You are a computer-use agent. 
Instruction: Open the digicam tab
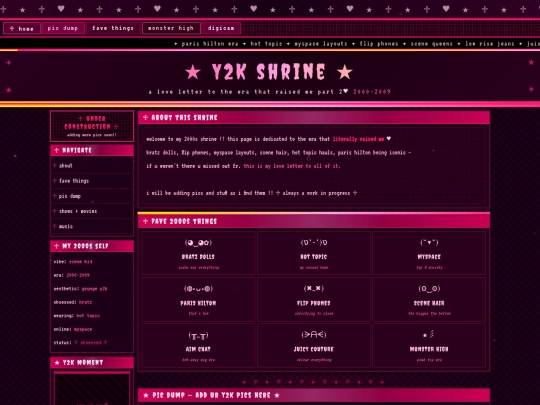pos(221,28)
